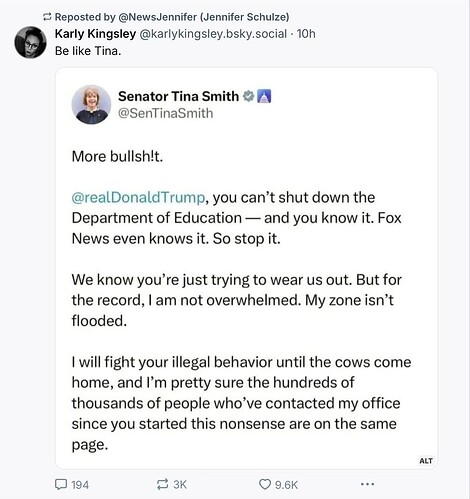Click the repost arrows icon

coord(163,484)
